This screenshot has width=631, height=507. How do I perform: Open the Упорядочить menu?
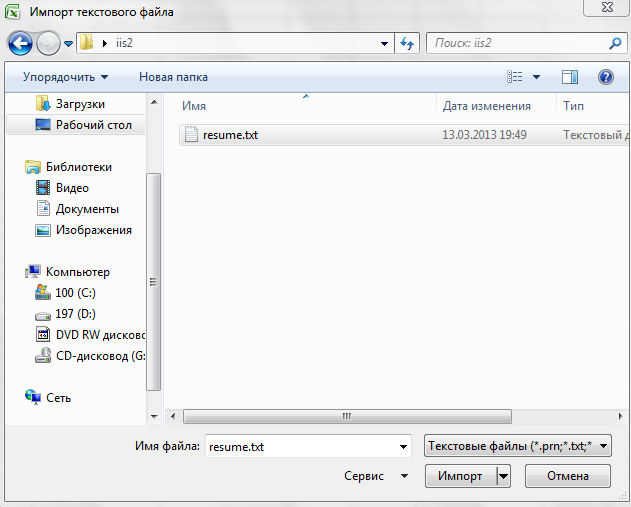[x=65, y=77]
